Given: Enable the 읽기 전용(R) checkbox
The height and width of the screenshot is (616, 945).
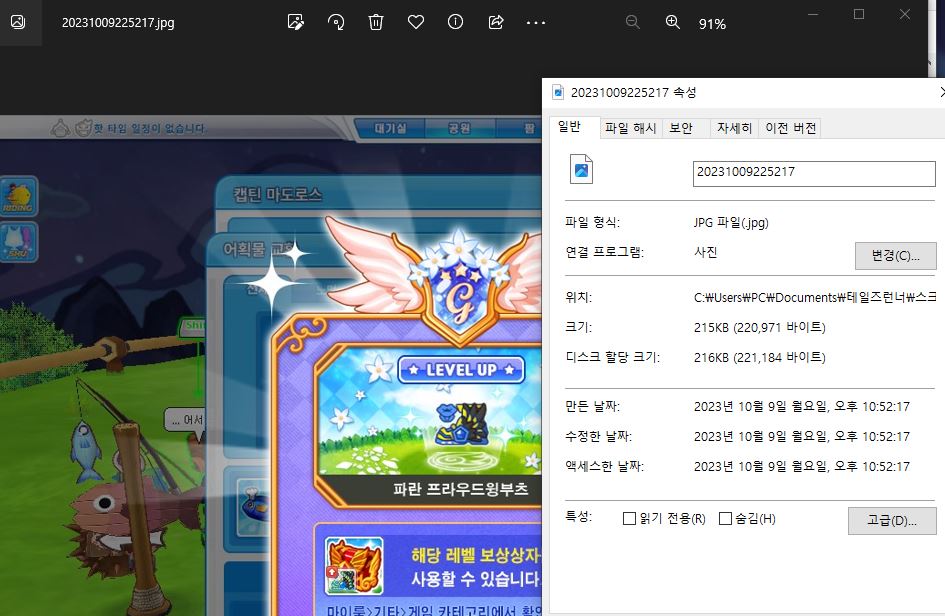Looking at the screenshot, I should click(x=629, y=518).
